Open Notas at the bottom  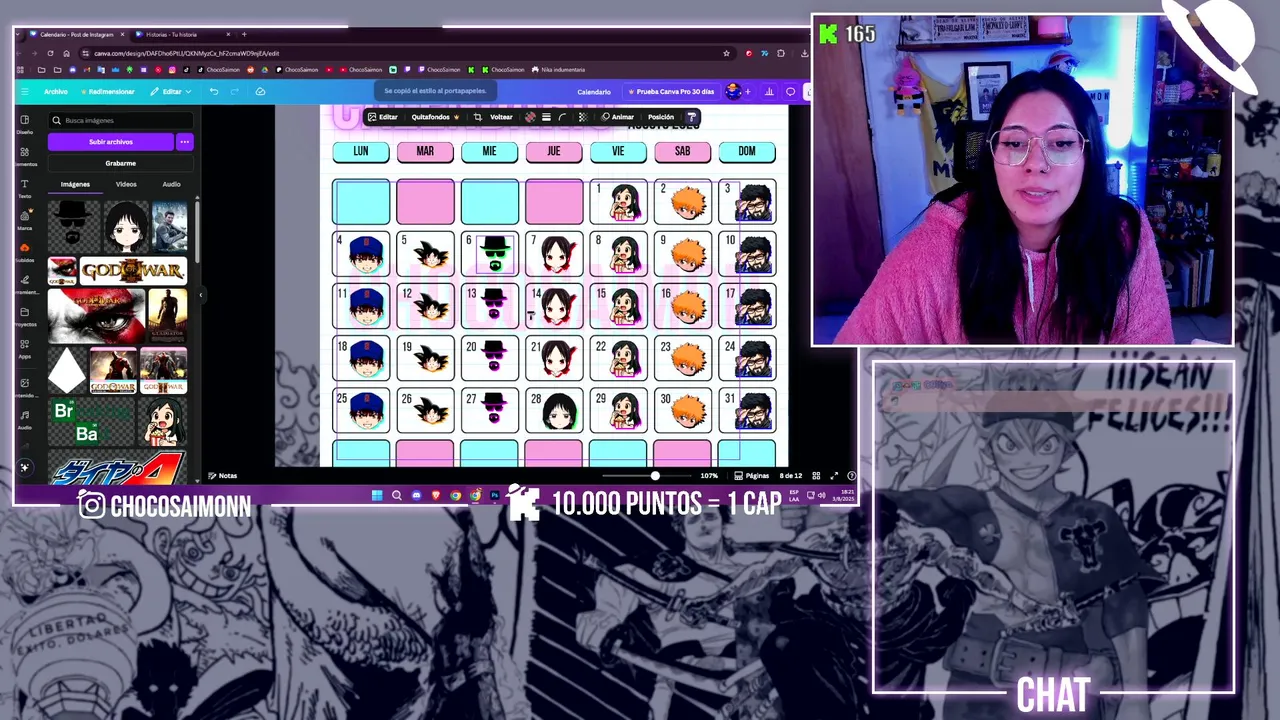point(223,476)
